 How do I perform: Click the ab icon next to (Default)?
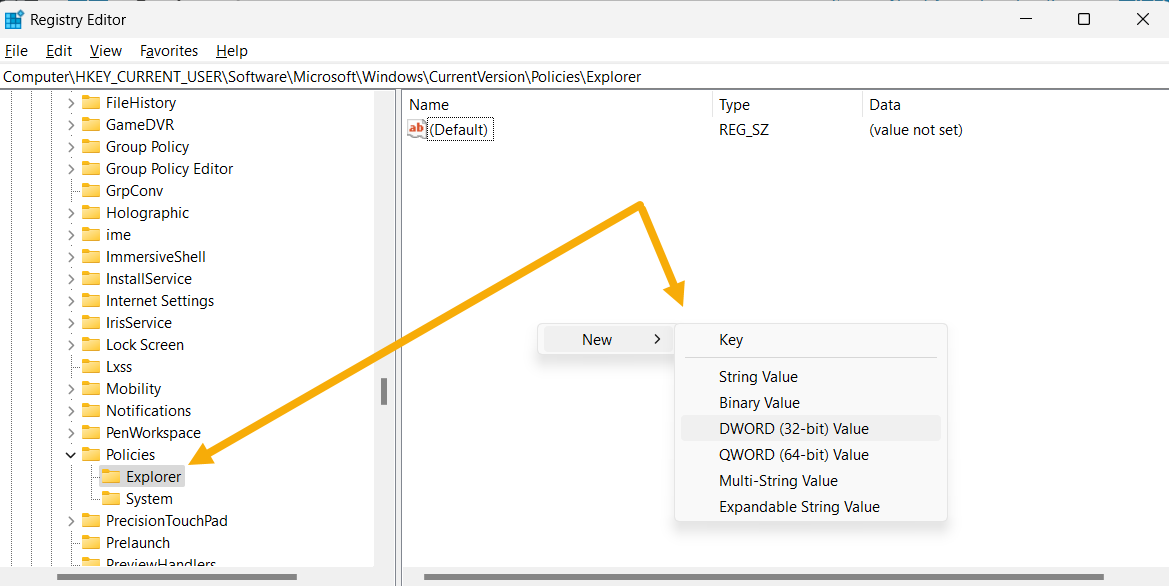coord(415,129)
